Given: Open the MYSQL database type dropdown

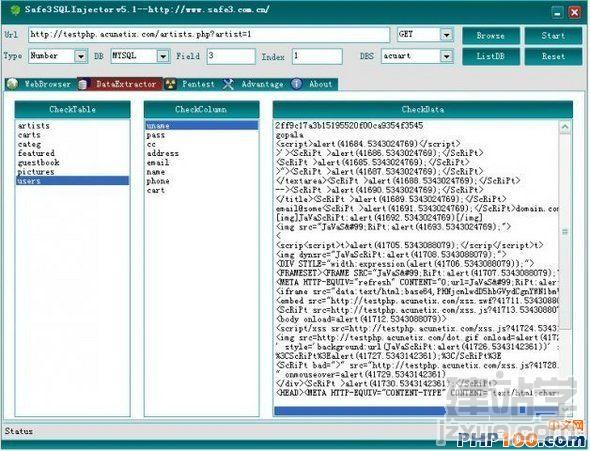Looking at the screenshot, I should pyautogui.click(x=163, y=56).
